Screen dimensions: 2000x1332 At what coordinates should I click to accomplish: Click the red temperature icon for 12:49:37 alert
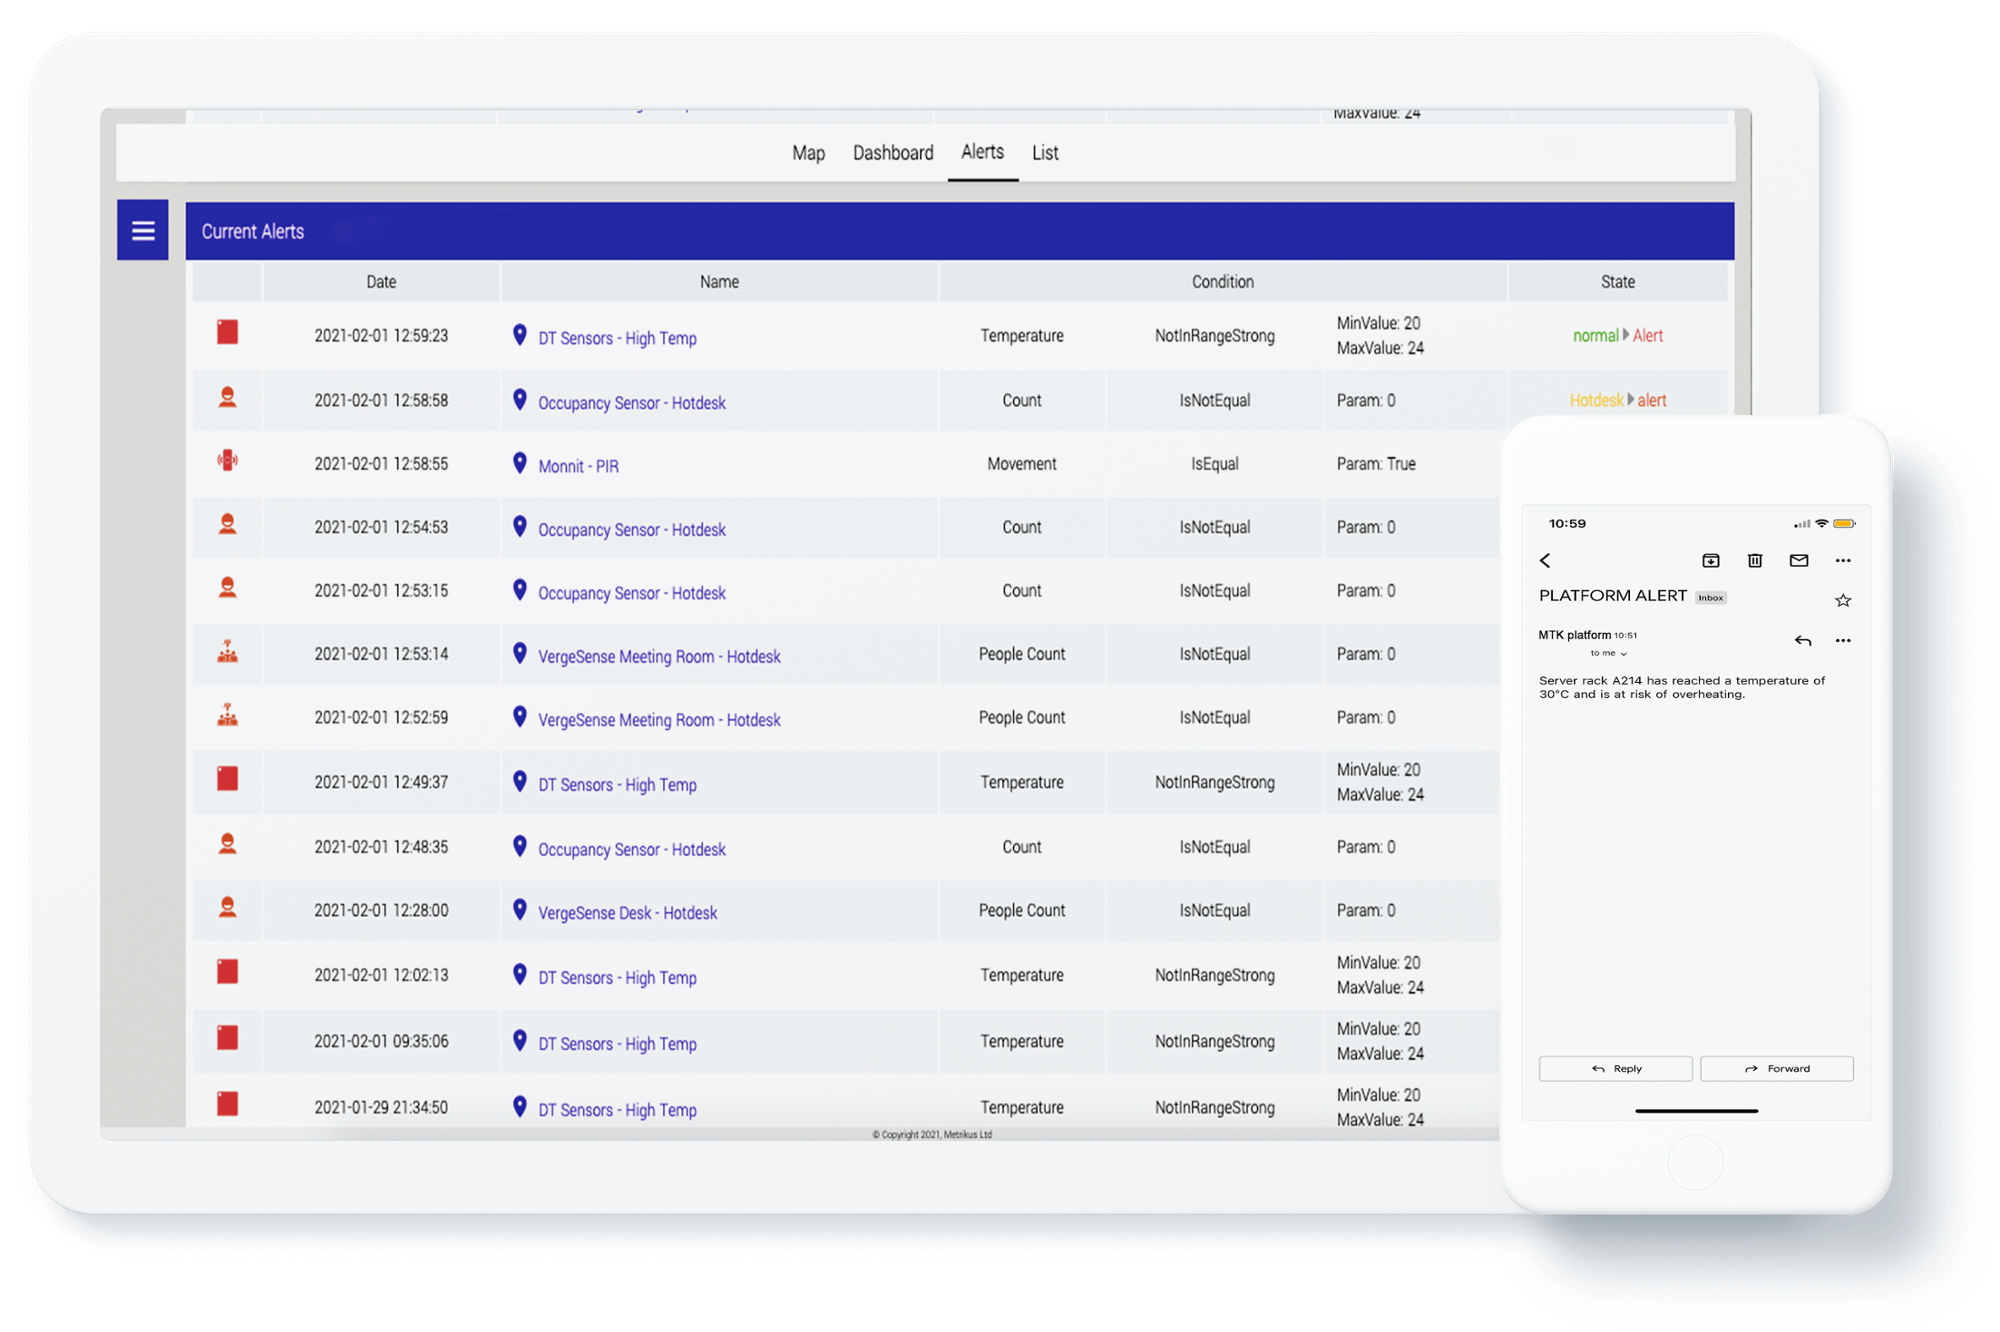tap(228, 779)
